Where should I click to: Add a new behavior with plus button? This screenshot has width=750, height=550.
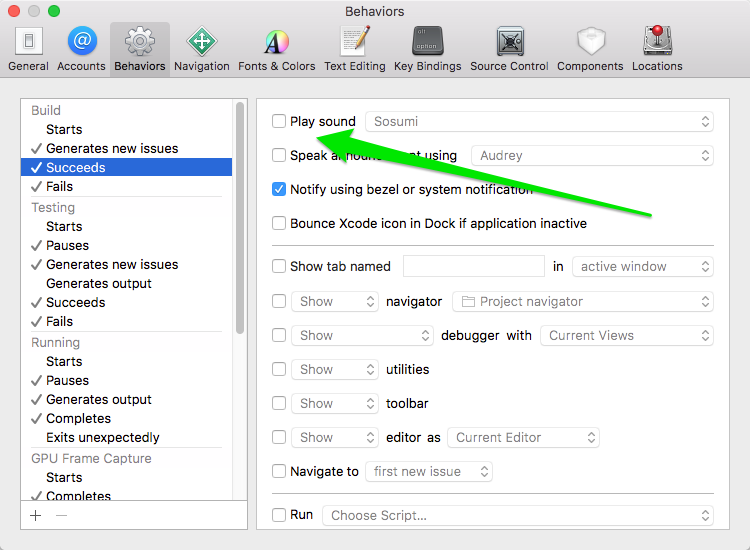coord(36,516)
